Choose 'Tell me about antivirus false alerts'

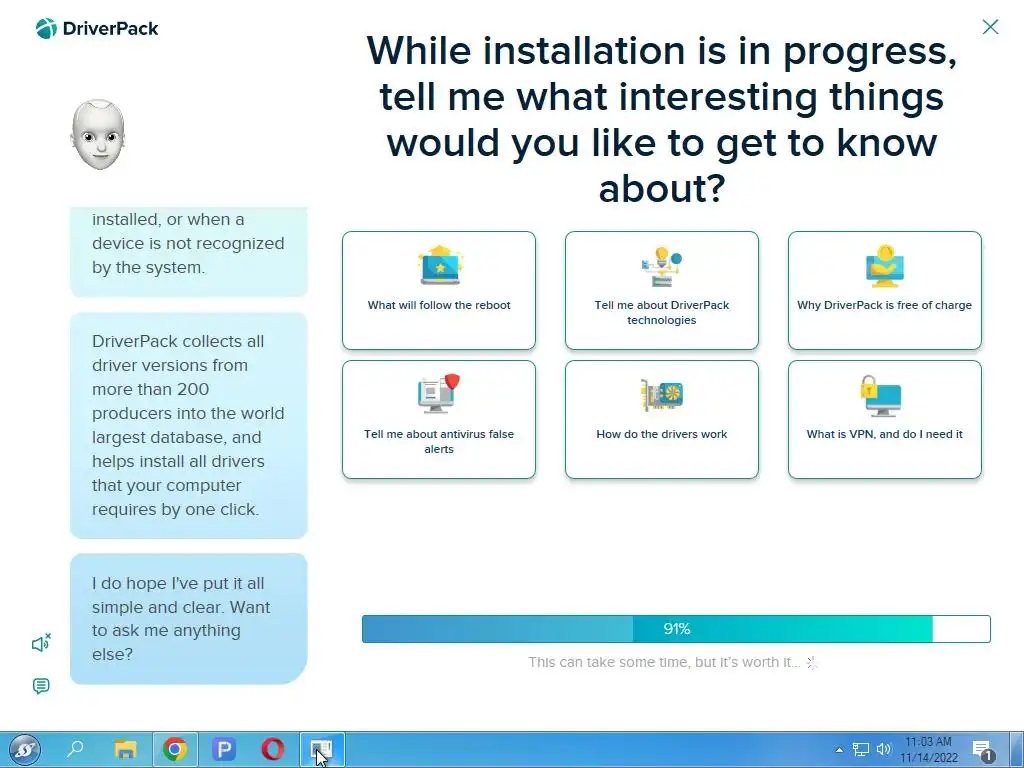coord(439,419)
